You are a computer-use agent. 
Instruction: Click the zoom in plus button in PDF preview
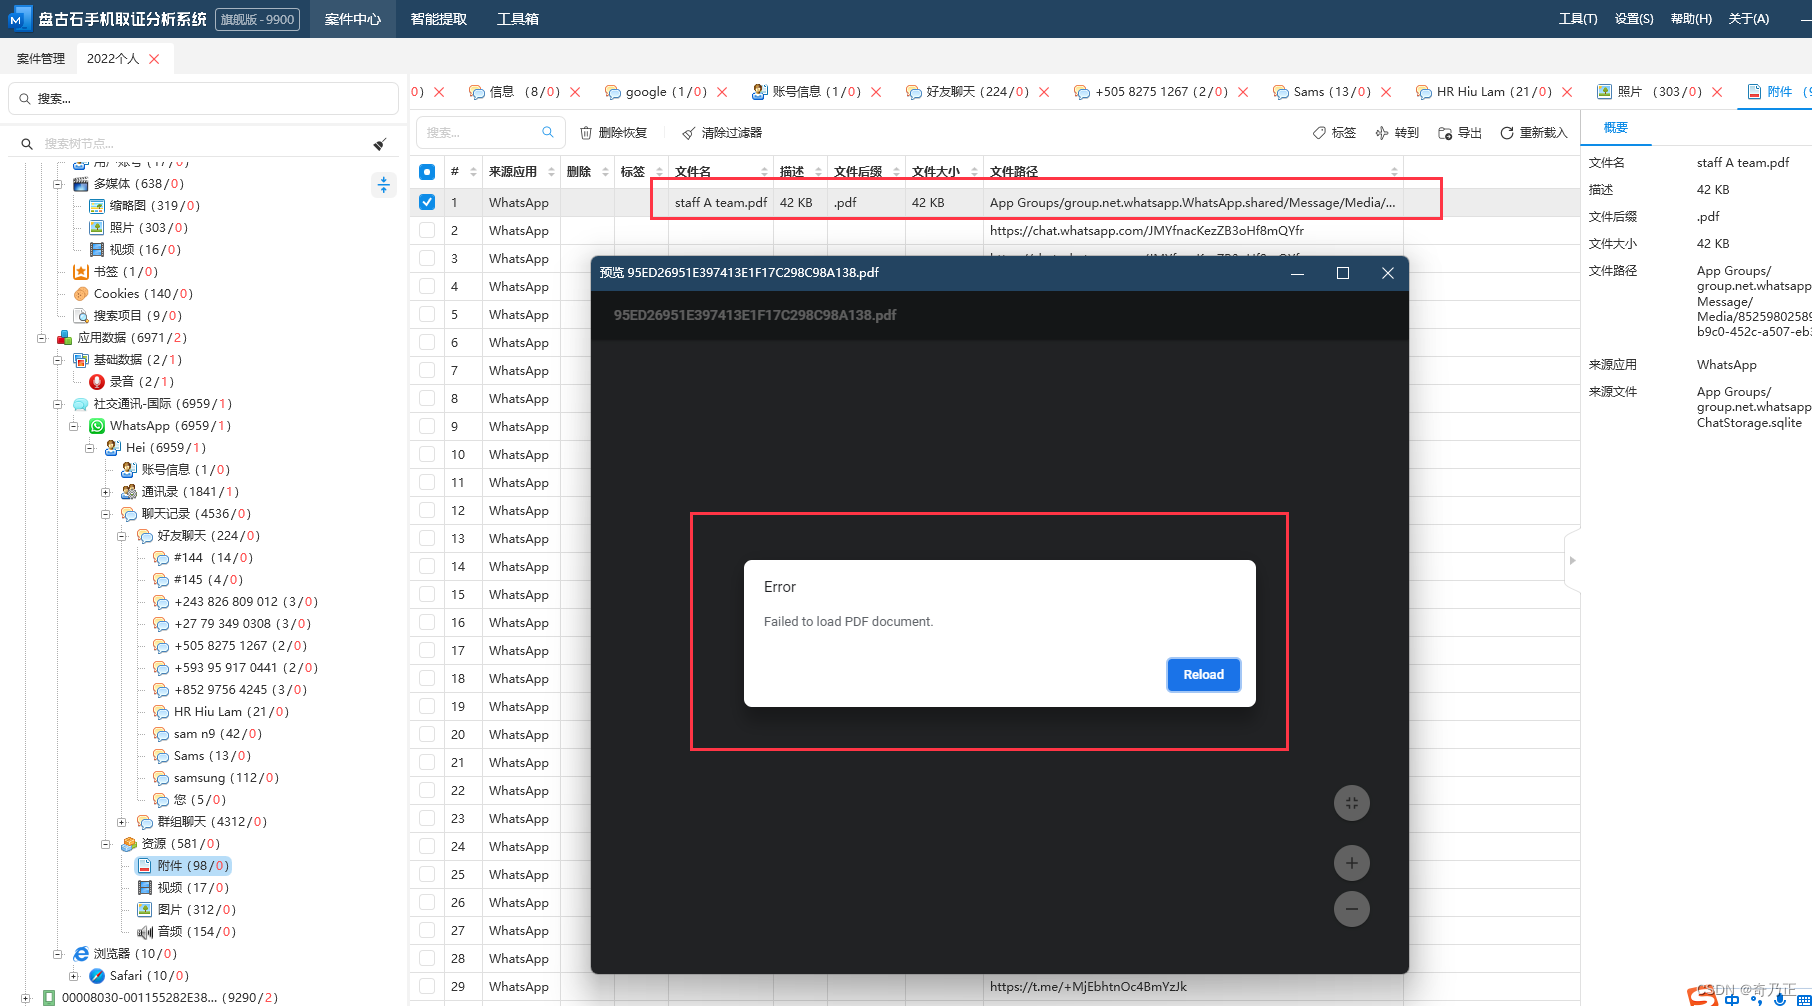1351,863
